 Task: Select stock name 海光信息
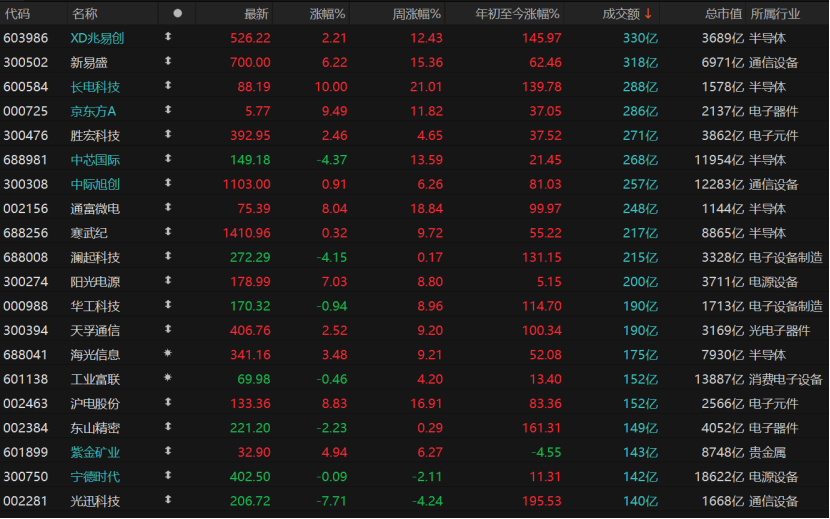(x=95, y=355)
